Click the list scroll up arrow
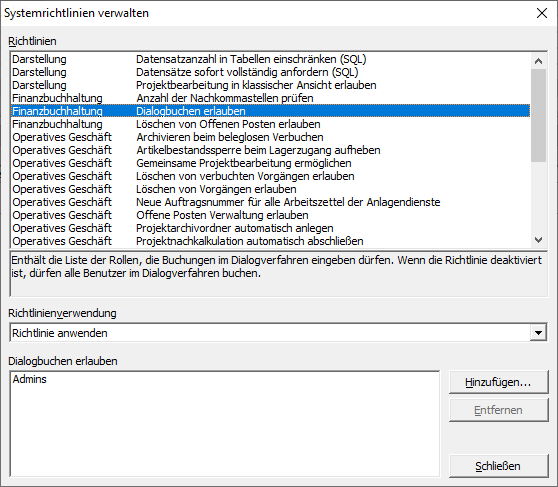This screenshot has width=558, height=487. click(x=538, y=61)
